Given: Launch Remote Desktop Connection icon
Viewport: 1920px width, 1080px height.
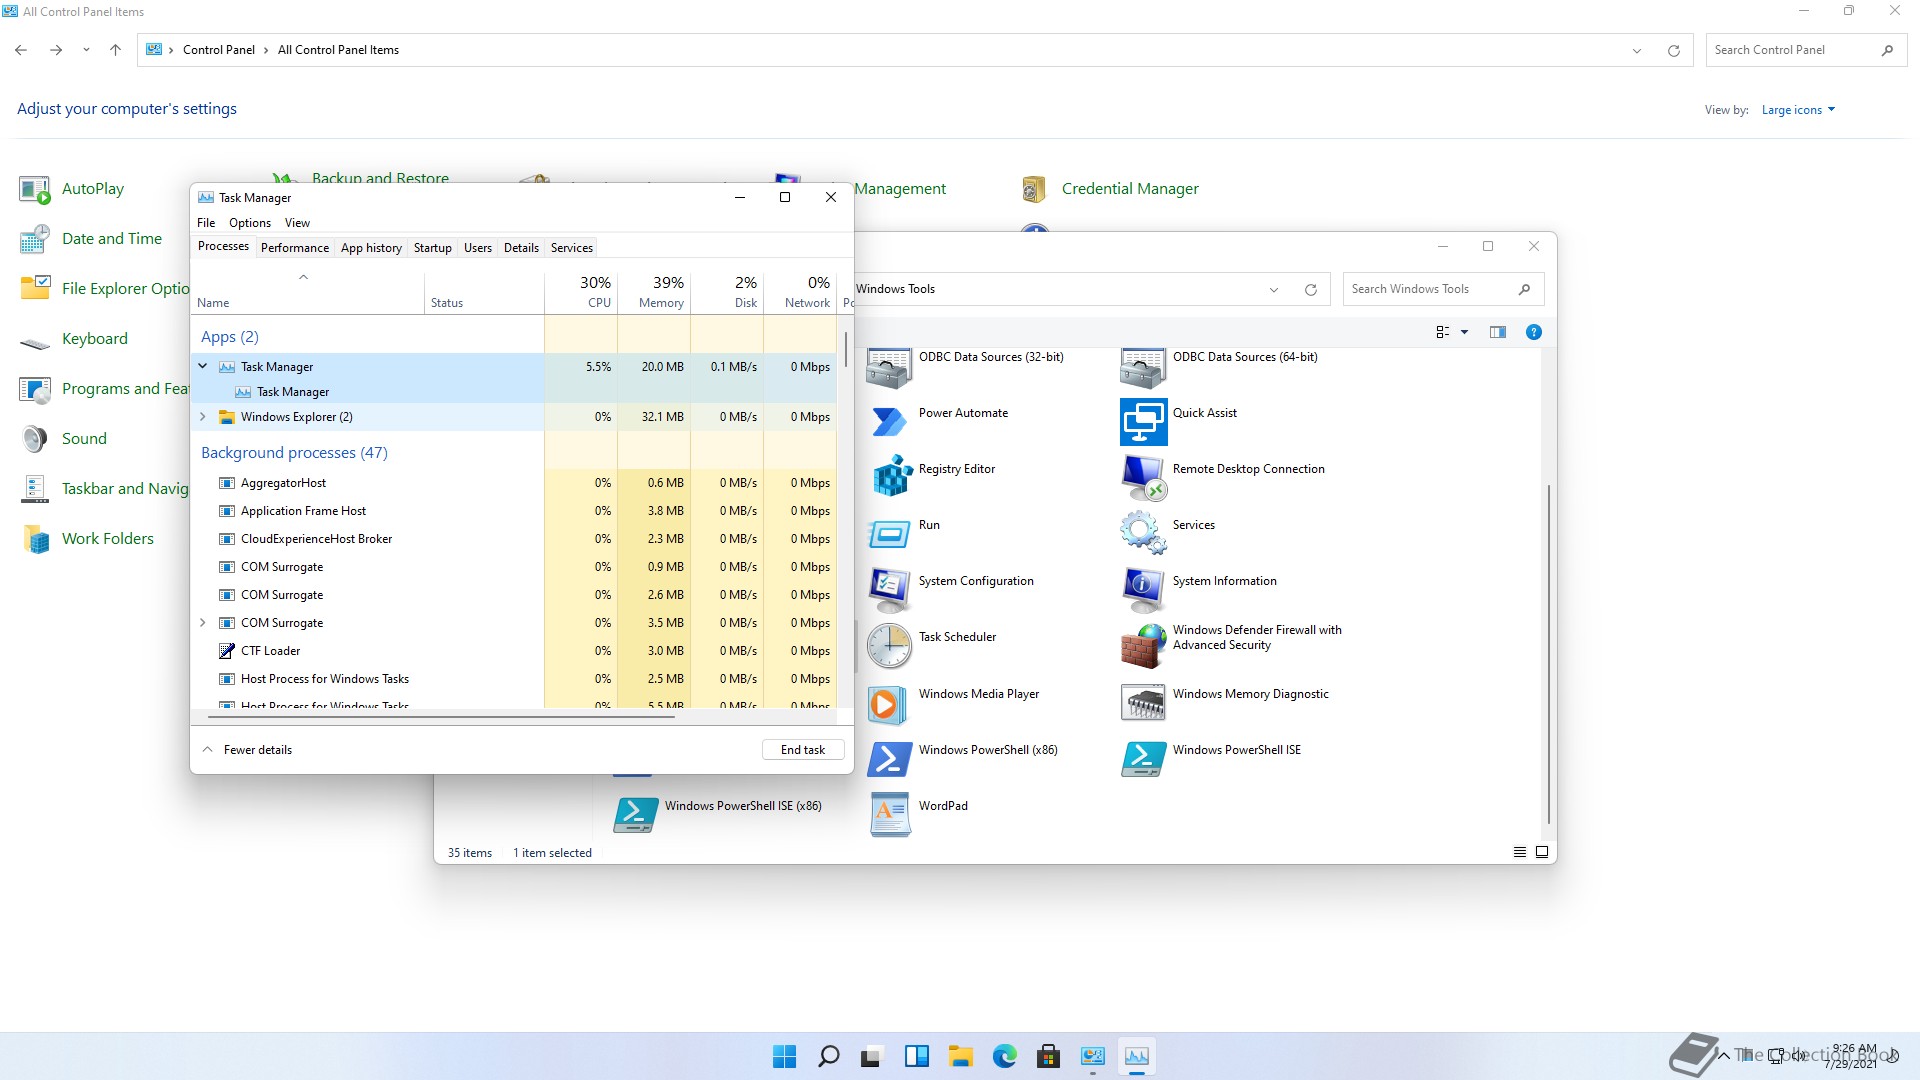Looking at the screenshot, I should point(1144,478).
